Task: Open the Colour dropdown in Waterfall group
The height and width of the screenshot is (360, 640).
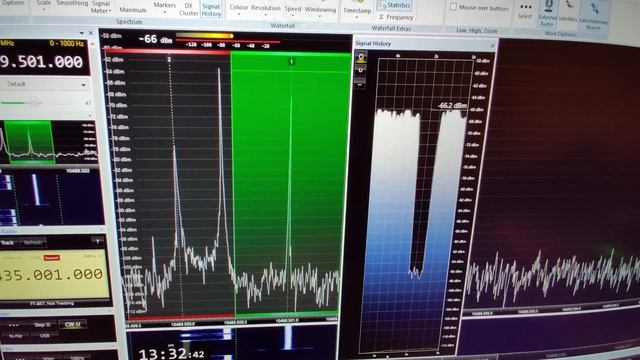Action: point(239,9)
